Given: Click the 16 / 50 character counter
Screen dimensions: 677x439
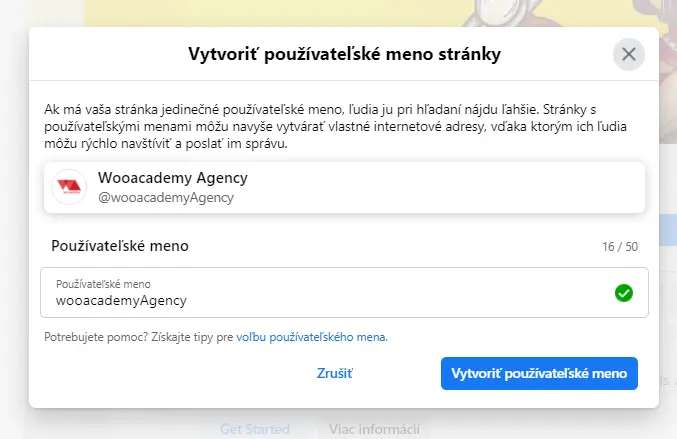Looking at the screenshot, I should [620, 246].
